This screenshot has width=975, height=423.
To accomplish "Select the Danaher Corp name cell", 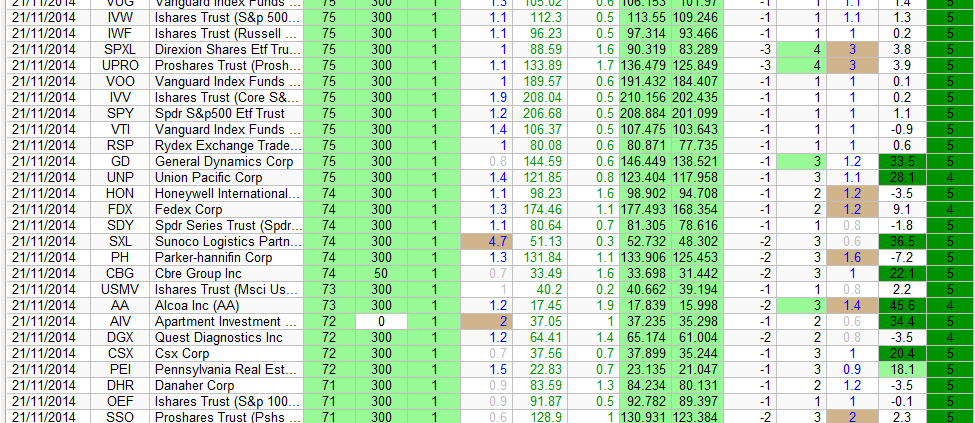I will point(226,385).
